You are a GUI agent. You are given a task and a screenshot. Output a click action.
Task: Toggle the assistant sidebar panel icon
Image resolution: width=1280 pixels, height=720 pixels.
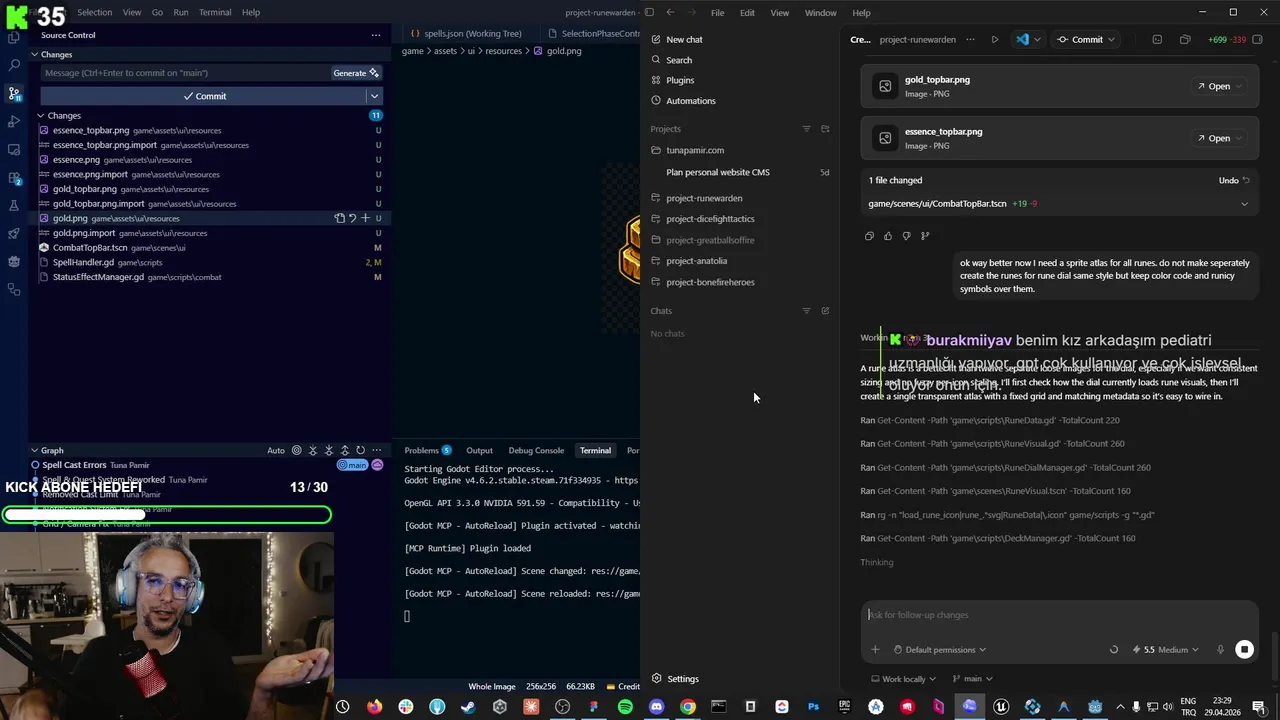coord(649,12)
